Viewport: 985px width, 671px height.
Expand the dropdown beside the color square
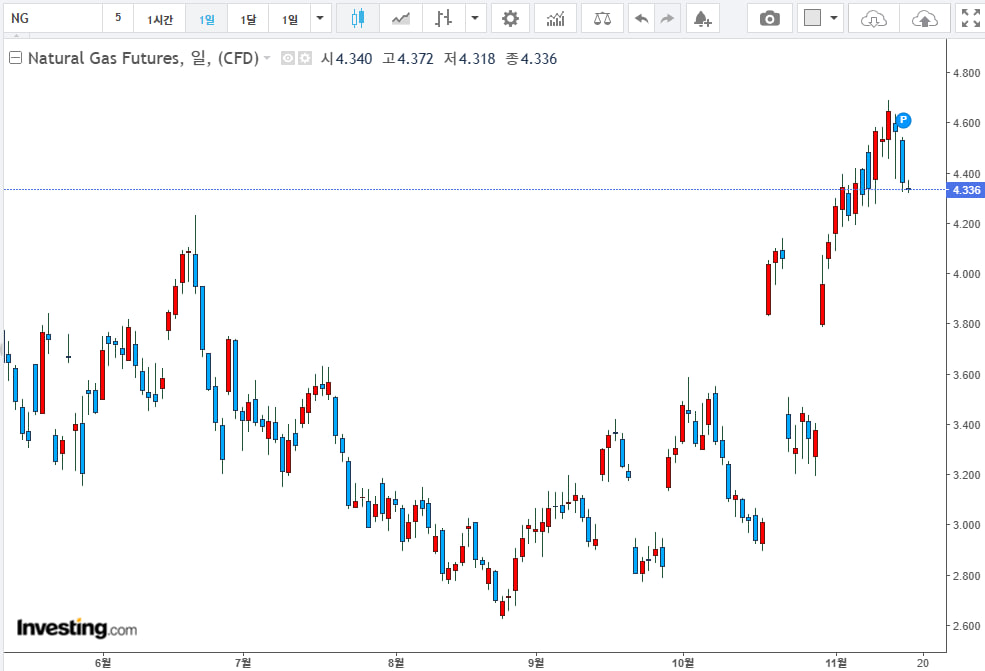coord(834,18)
